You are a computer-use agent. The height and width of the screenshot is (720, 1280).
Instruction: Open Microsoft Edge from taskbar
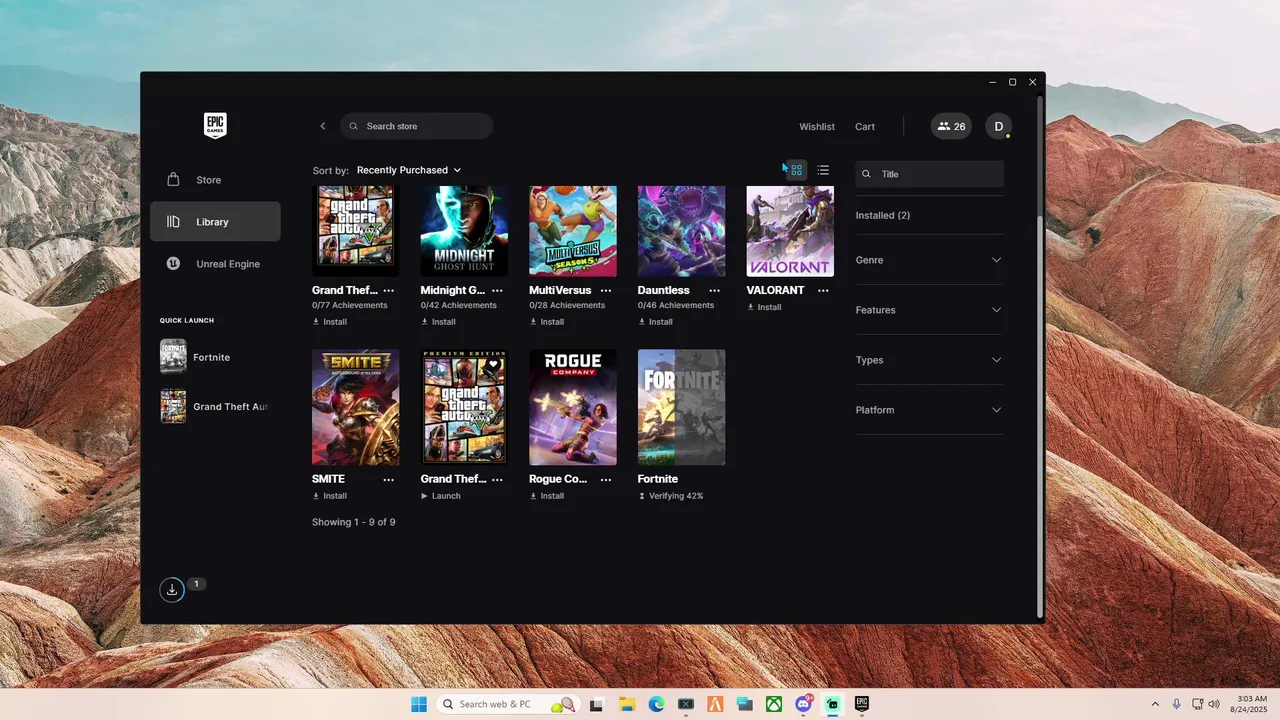click(x=656, y=704)
